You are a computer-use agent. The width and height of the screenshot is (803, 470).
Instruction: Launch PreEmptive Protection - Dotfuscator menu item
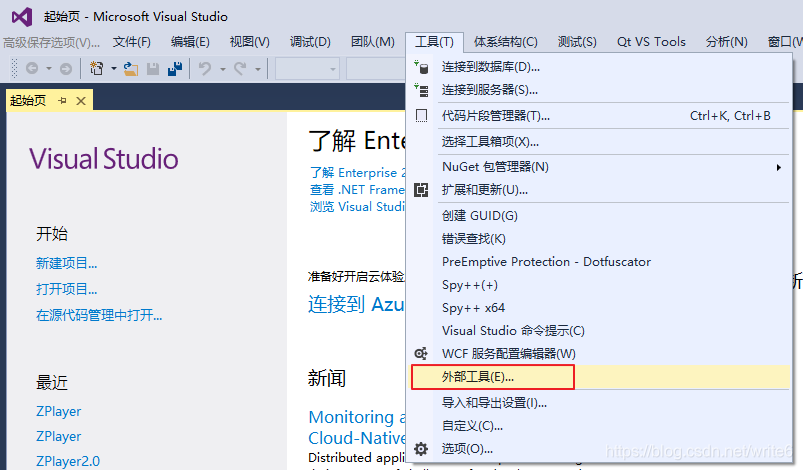pos(599,262)
